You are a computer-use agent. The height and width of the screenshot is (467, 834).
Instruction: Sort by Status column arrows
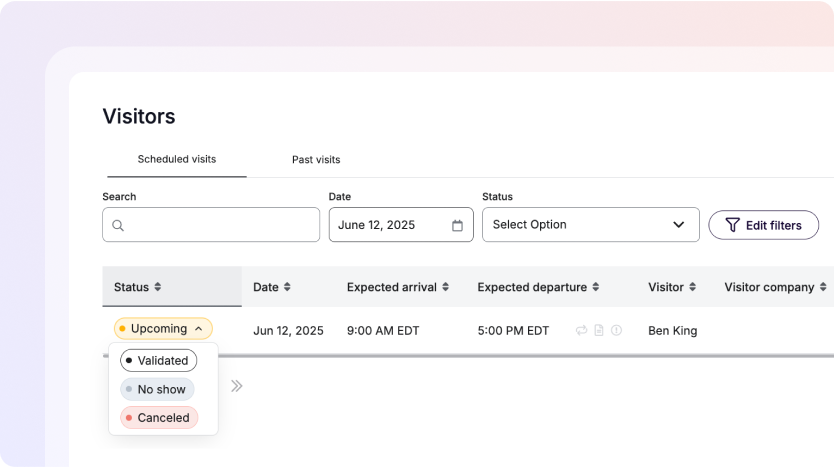[x=157, y=287]
